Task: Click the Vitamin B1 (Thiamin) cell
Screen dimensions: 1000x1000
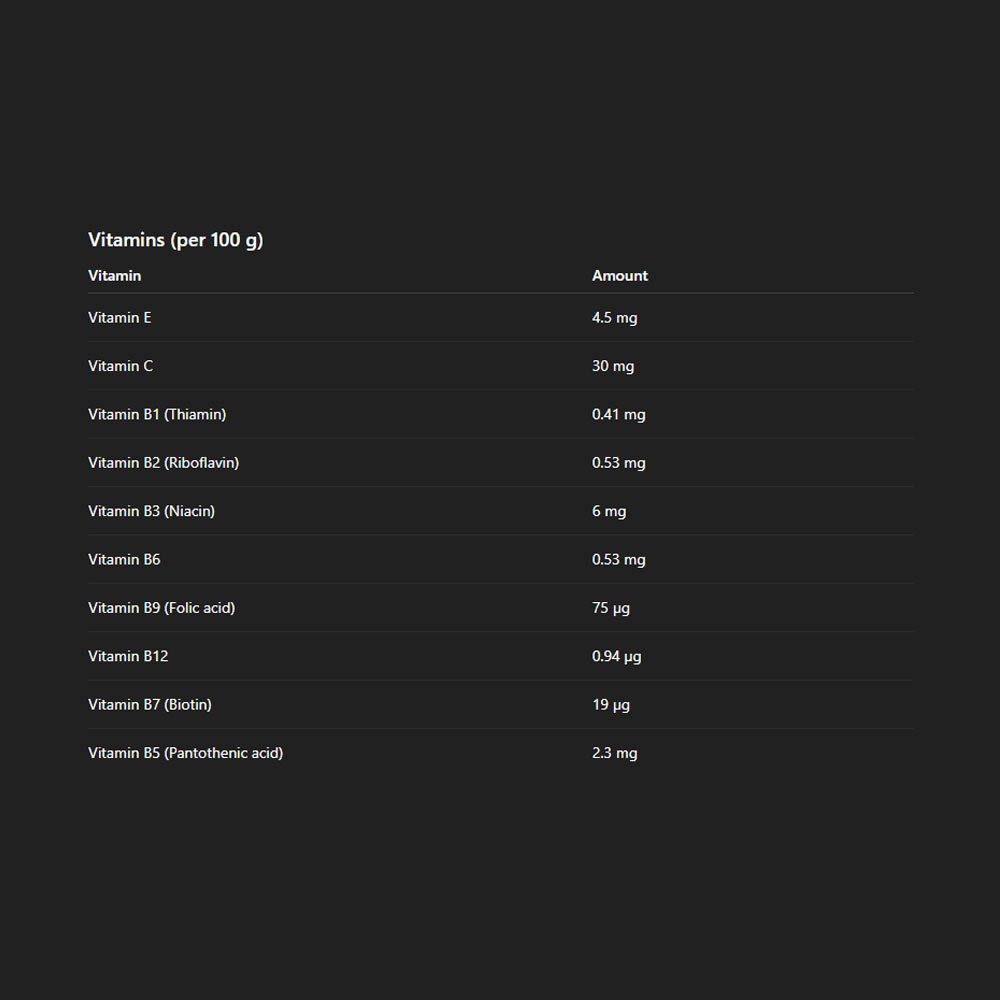Action: (x=157, y=414)
